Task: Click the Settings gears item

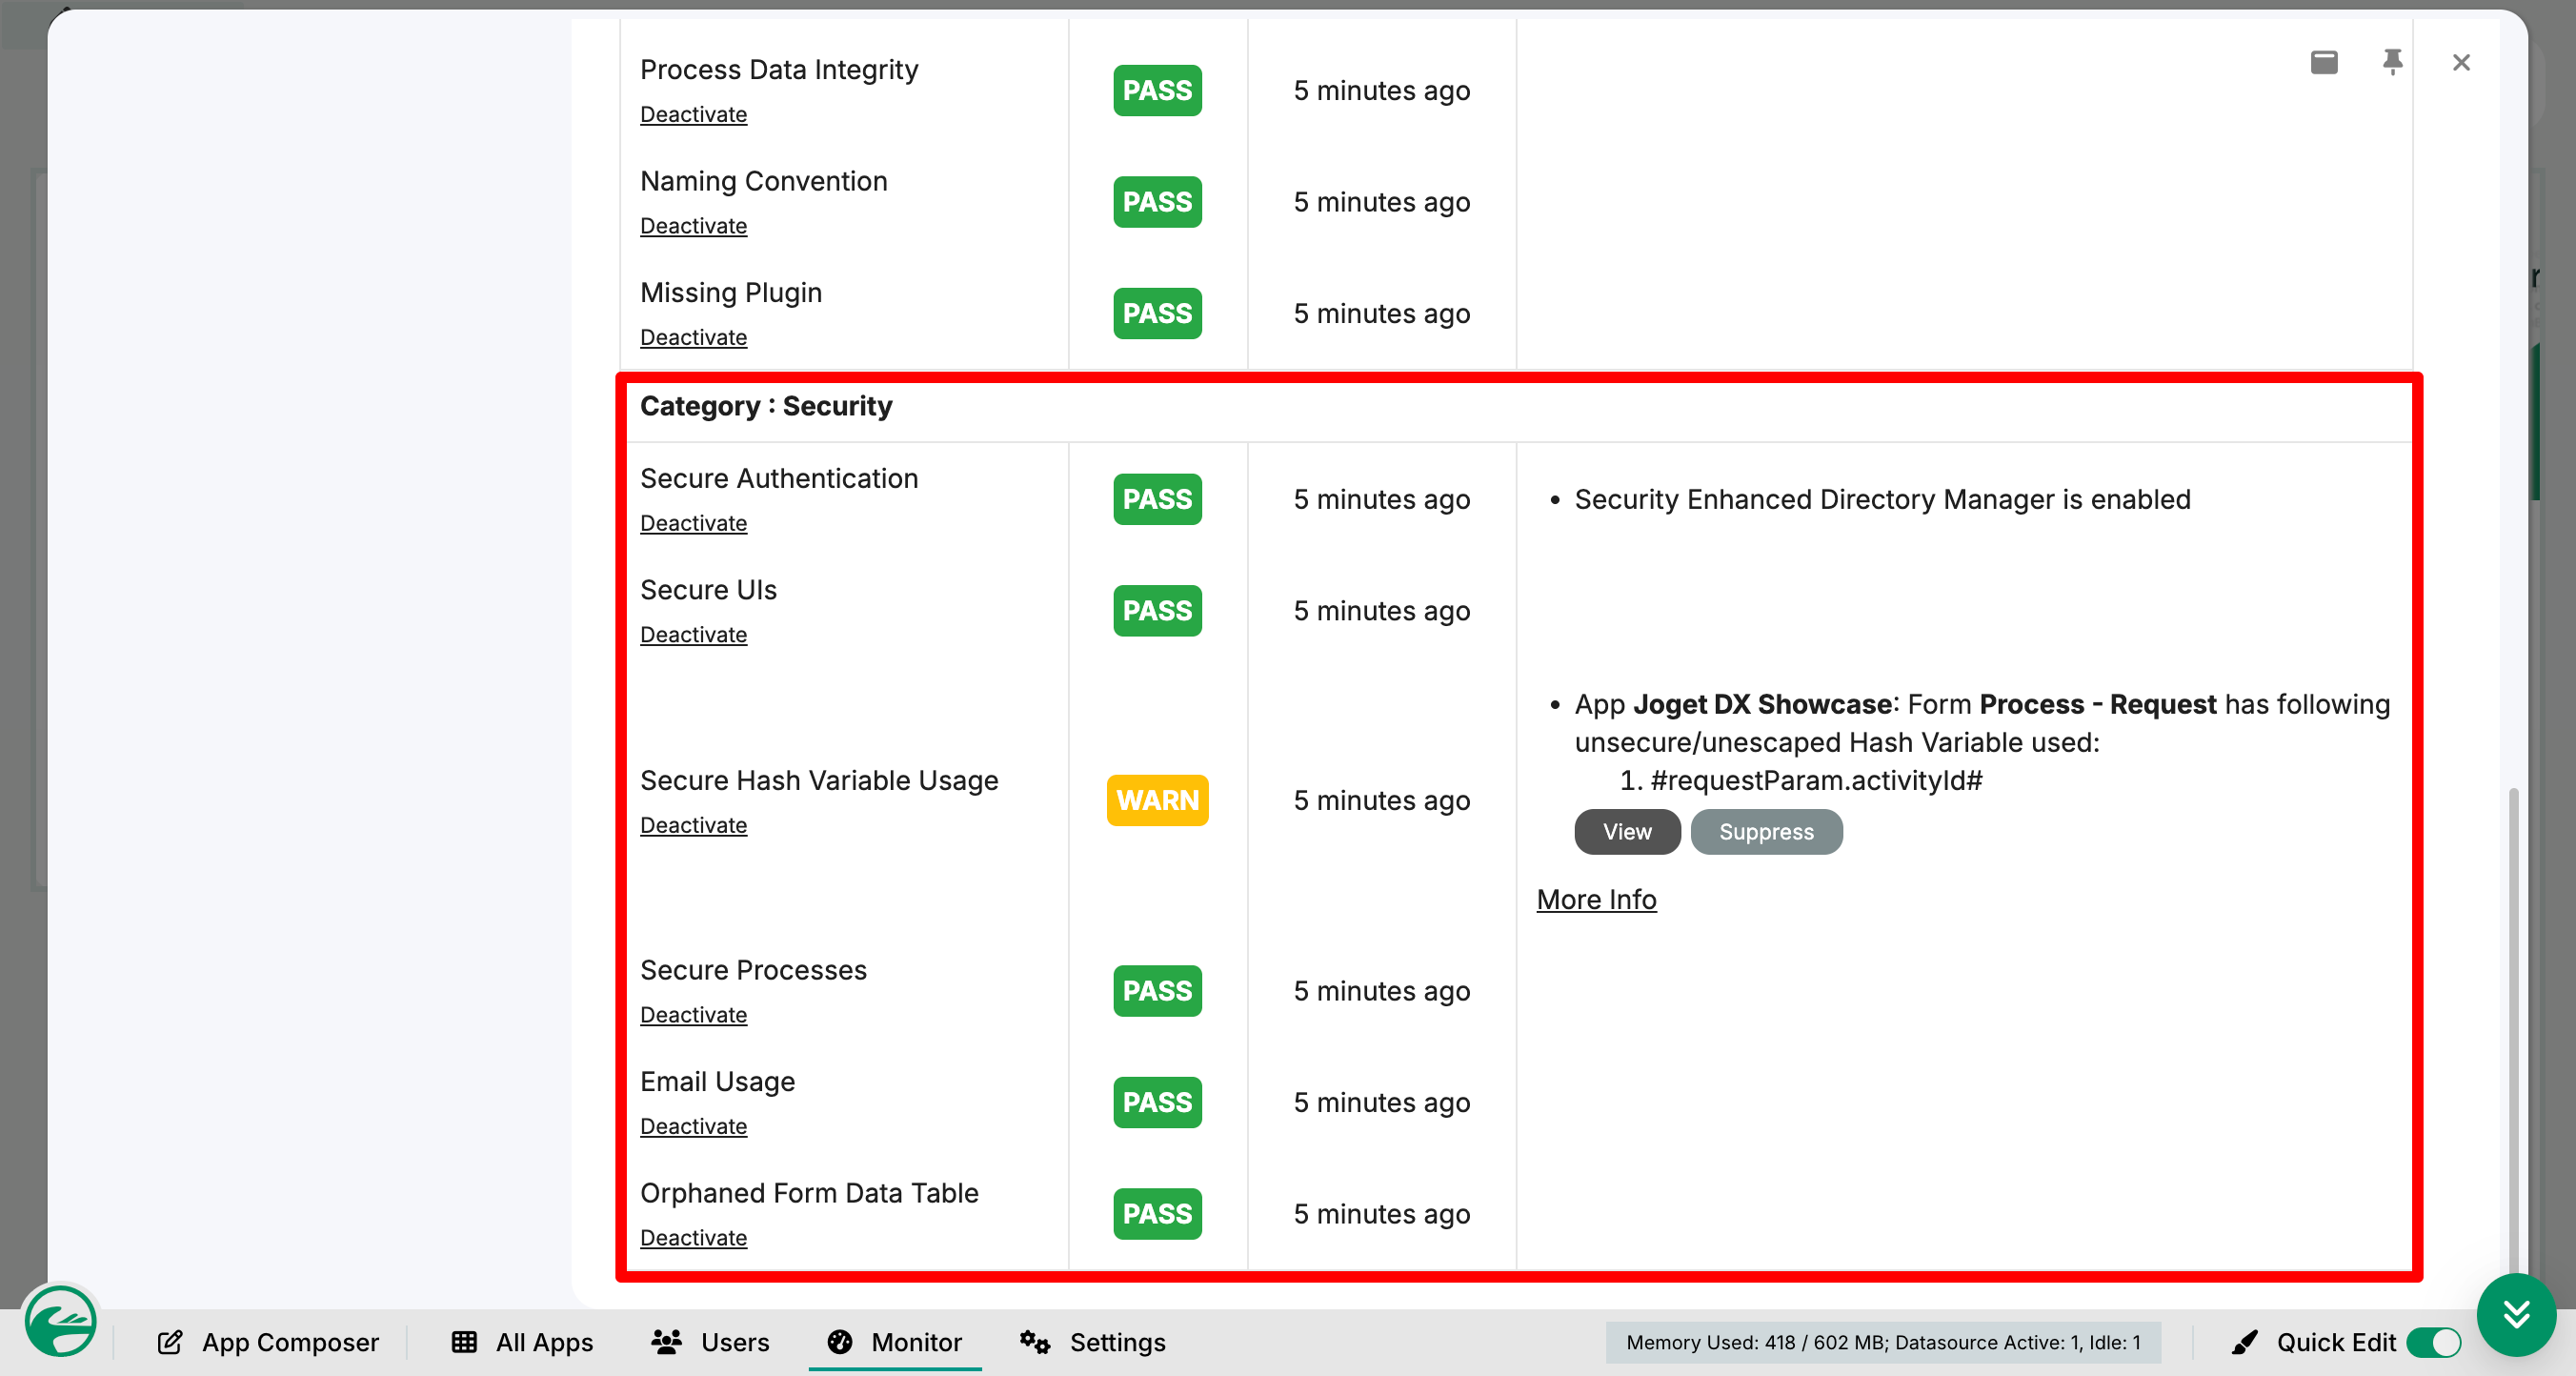Action: (x=1092, y=1342)
